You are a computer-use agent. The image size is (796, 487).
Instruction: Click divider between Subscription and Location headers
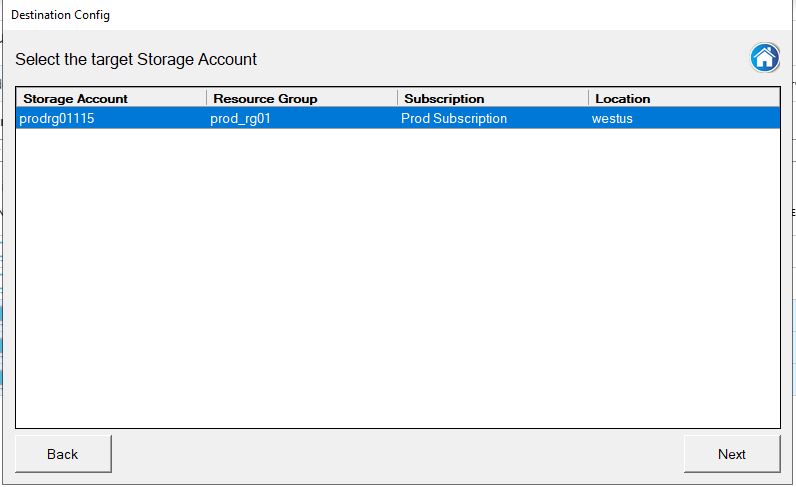(588, 98)
